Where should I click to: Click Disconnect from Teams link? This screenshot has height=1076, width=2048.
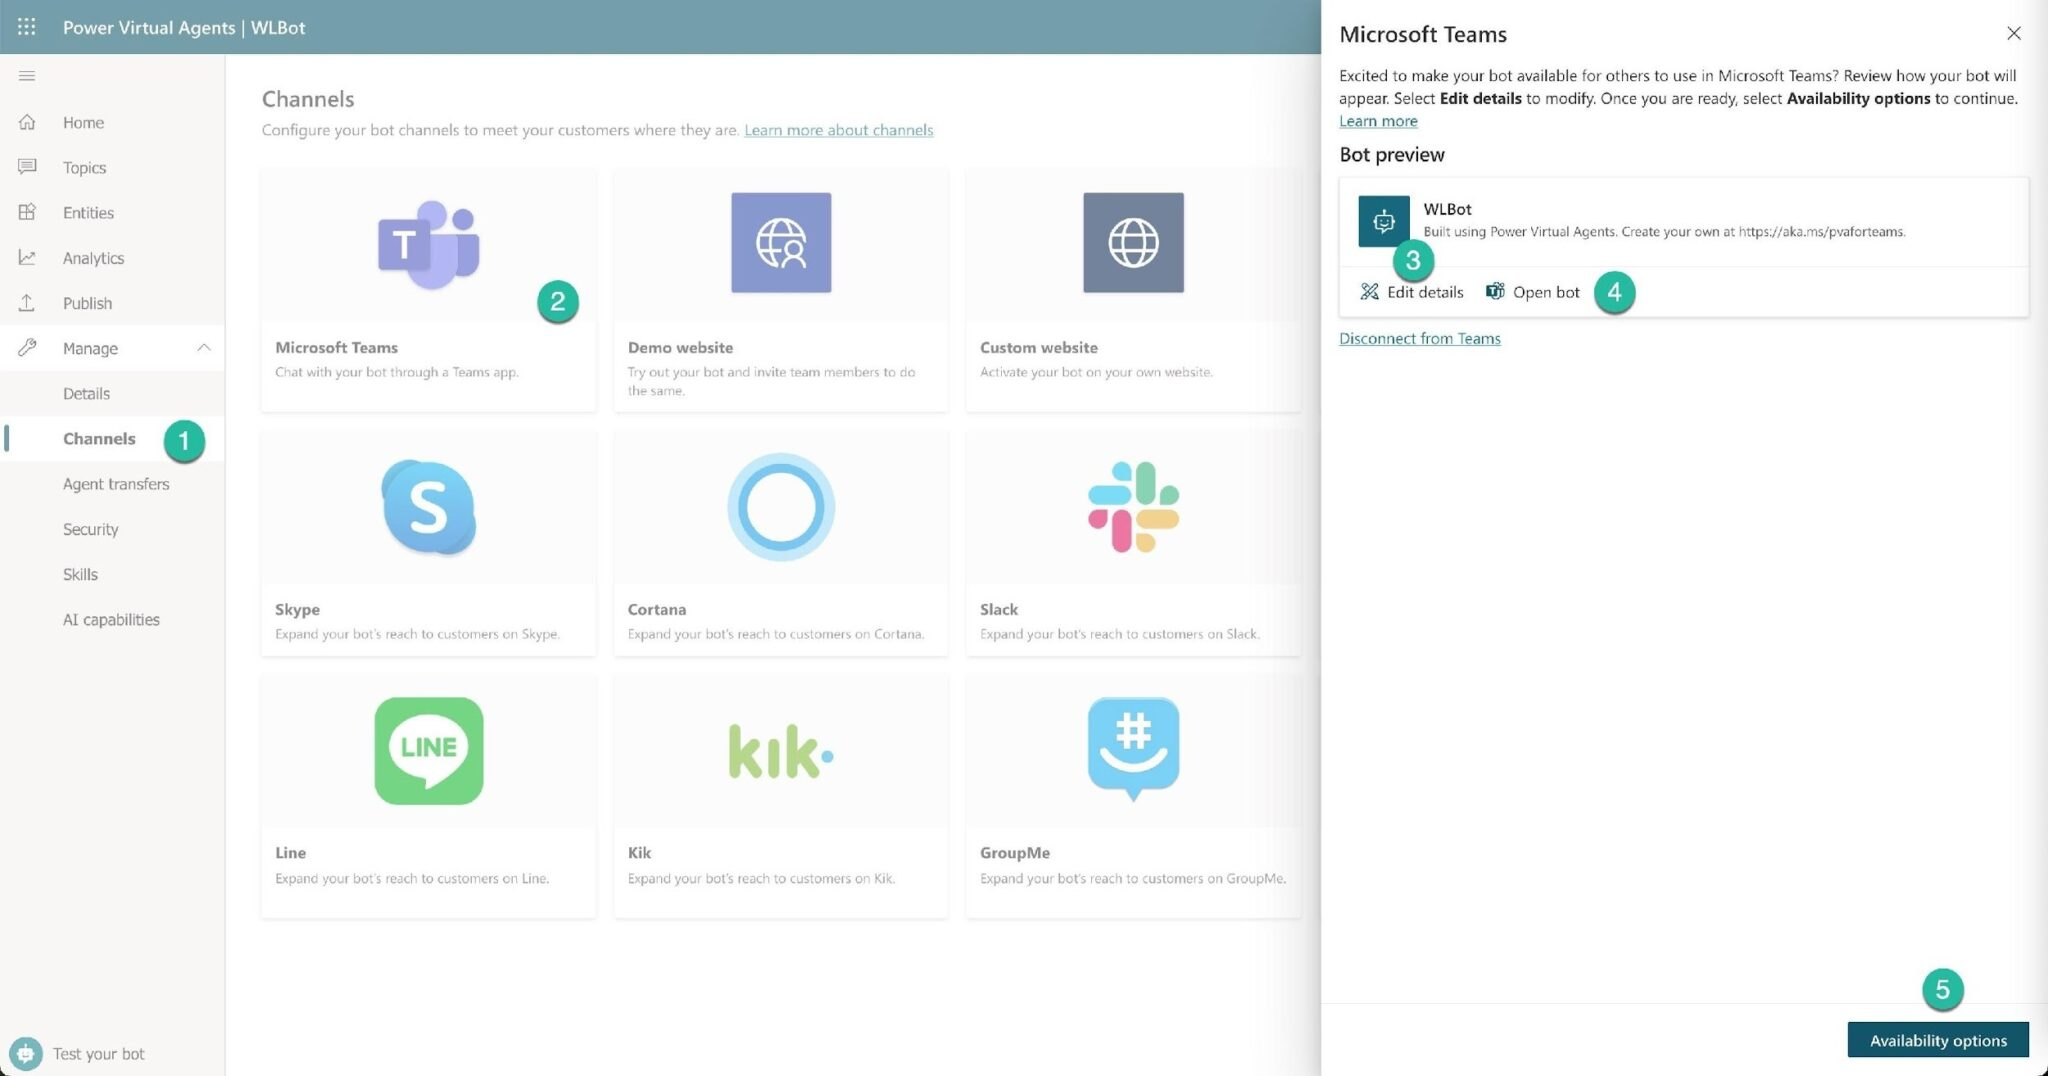click(x=1420, y=338)
